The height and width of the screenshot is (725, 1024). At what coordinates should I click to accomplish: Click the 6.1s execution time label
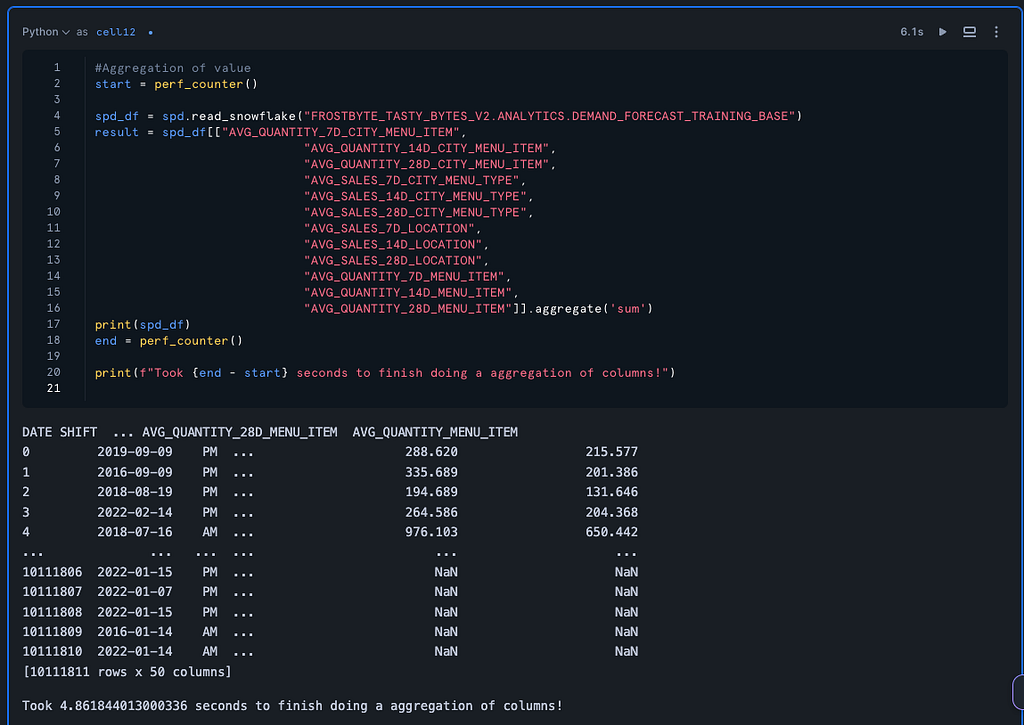(912, 32)
